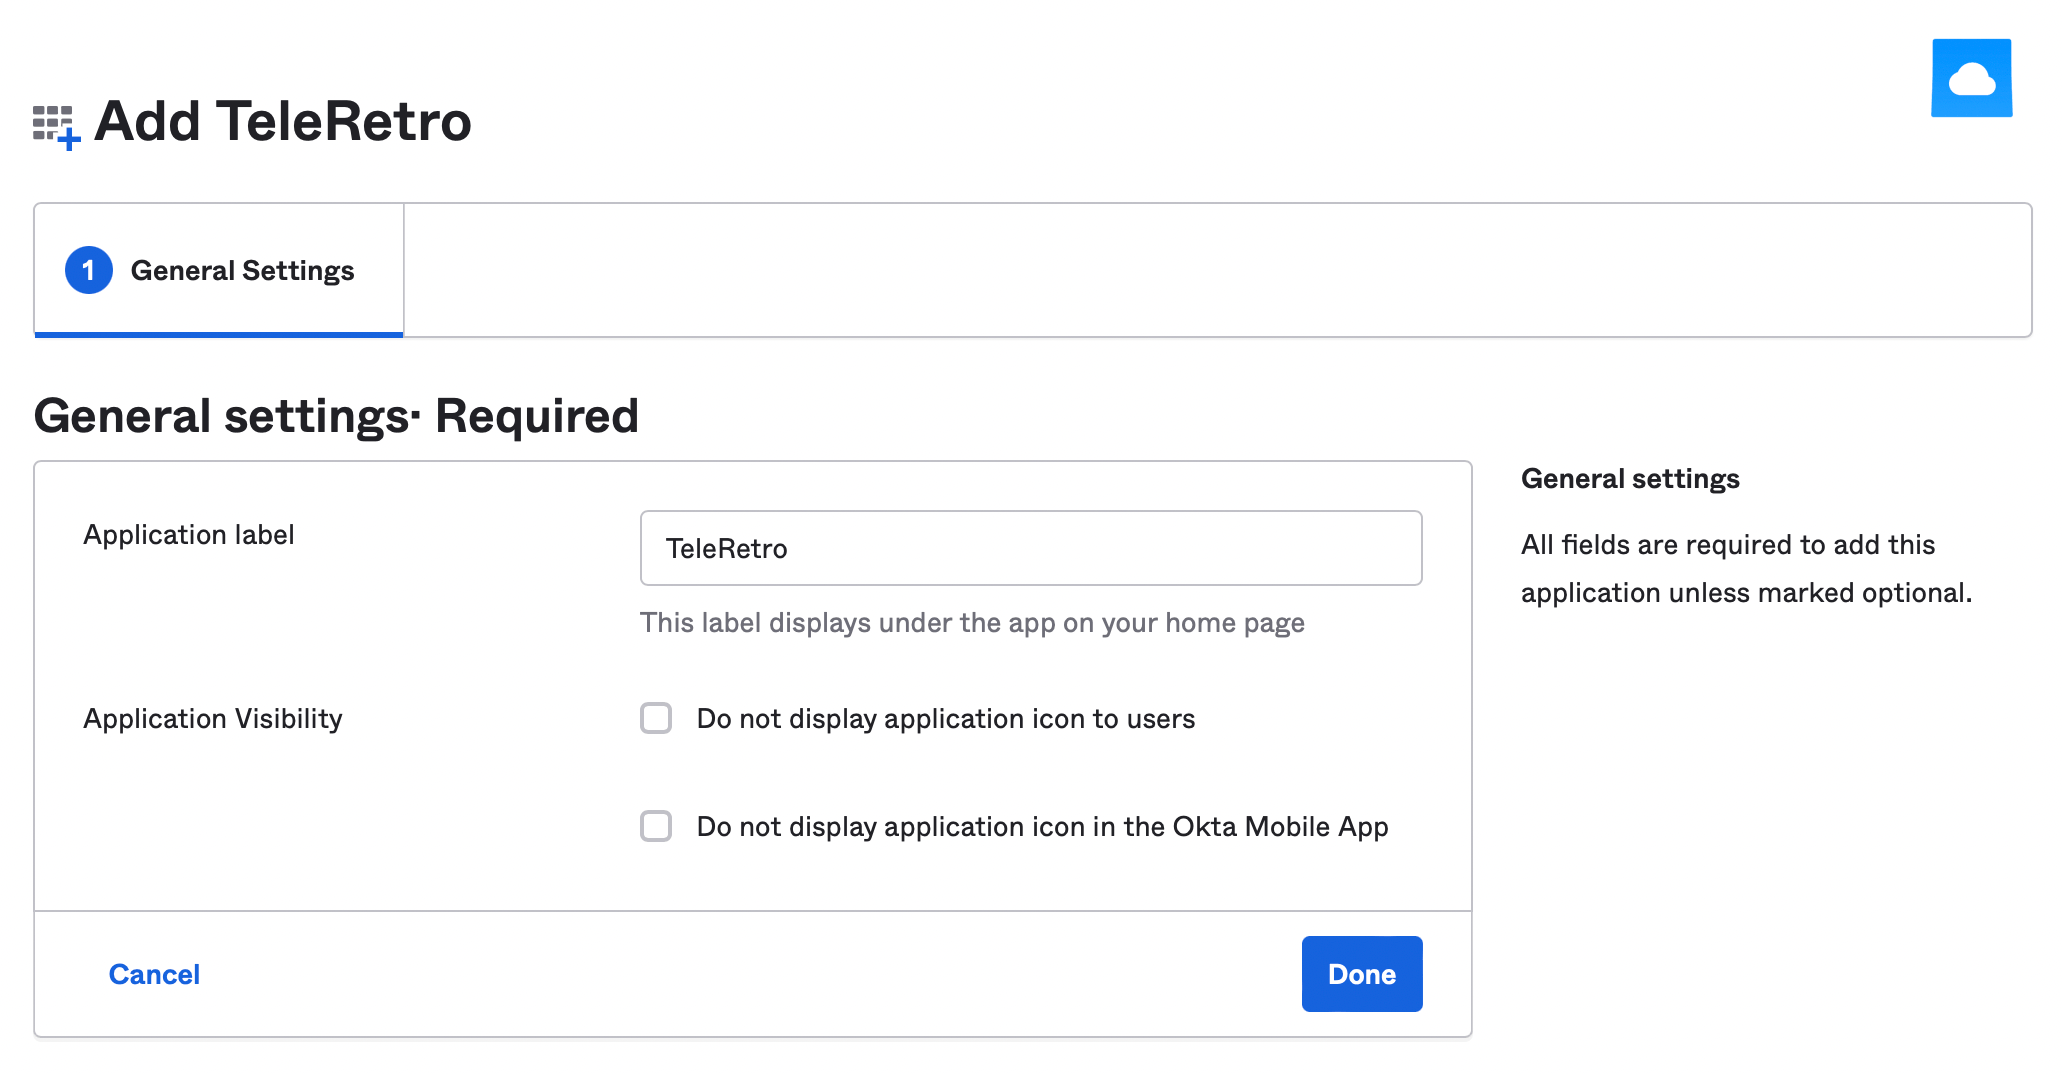2062x1074 pixels.
Task: Click the helper text about label on home page
Action: [x=972, y=623]
